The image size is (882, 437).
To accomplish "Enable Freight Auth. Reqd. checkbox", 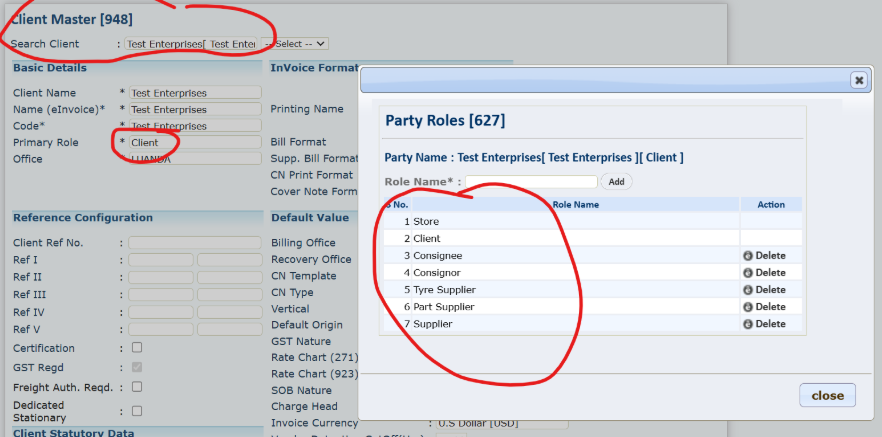I will click(x=137, y=386).
